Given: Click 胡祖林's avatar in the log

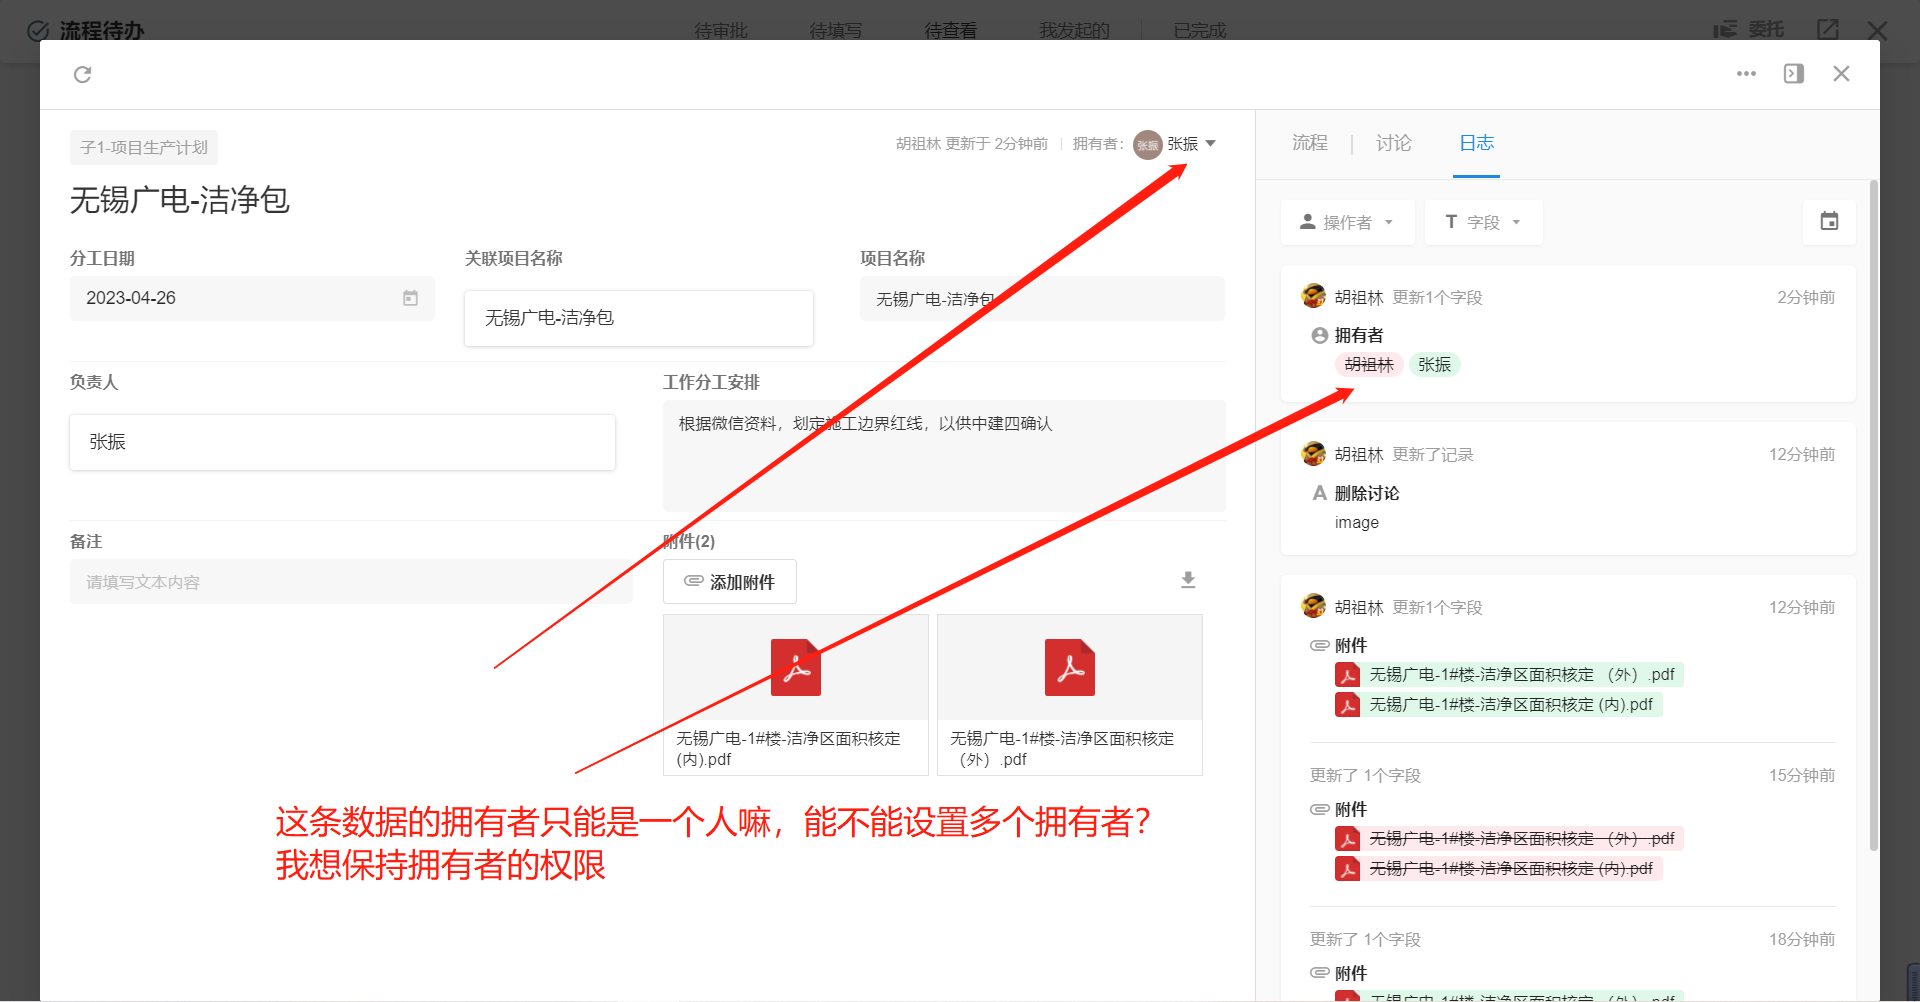Looking at the screenshot, I should coord(1313,295).
